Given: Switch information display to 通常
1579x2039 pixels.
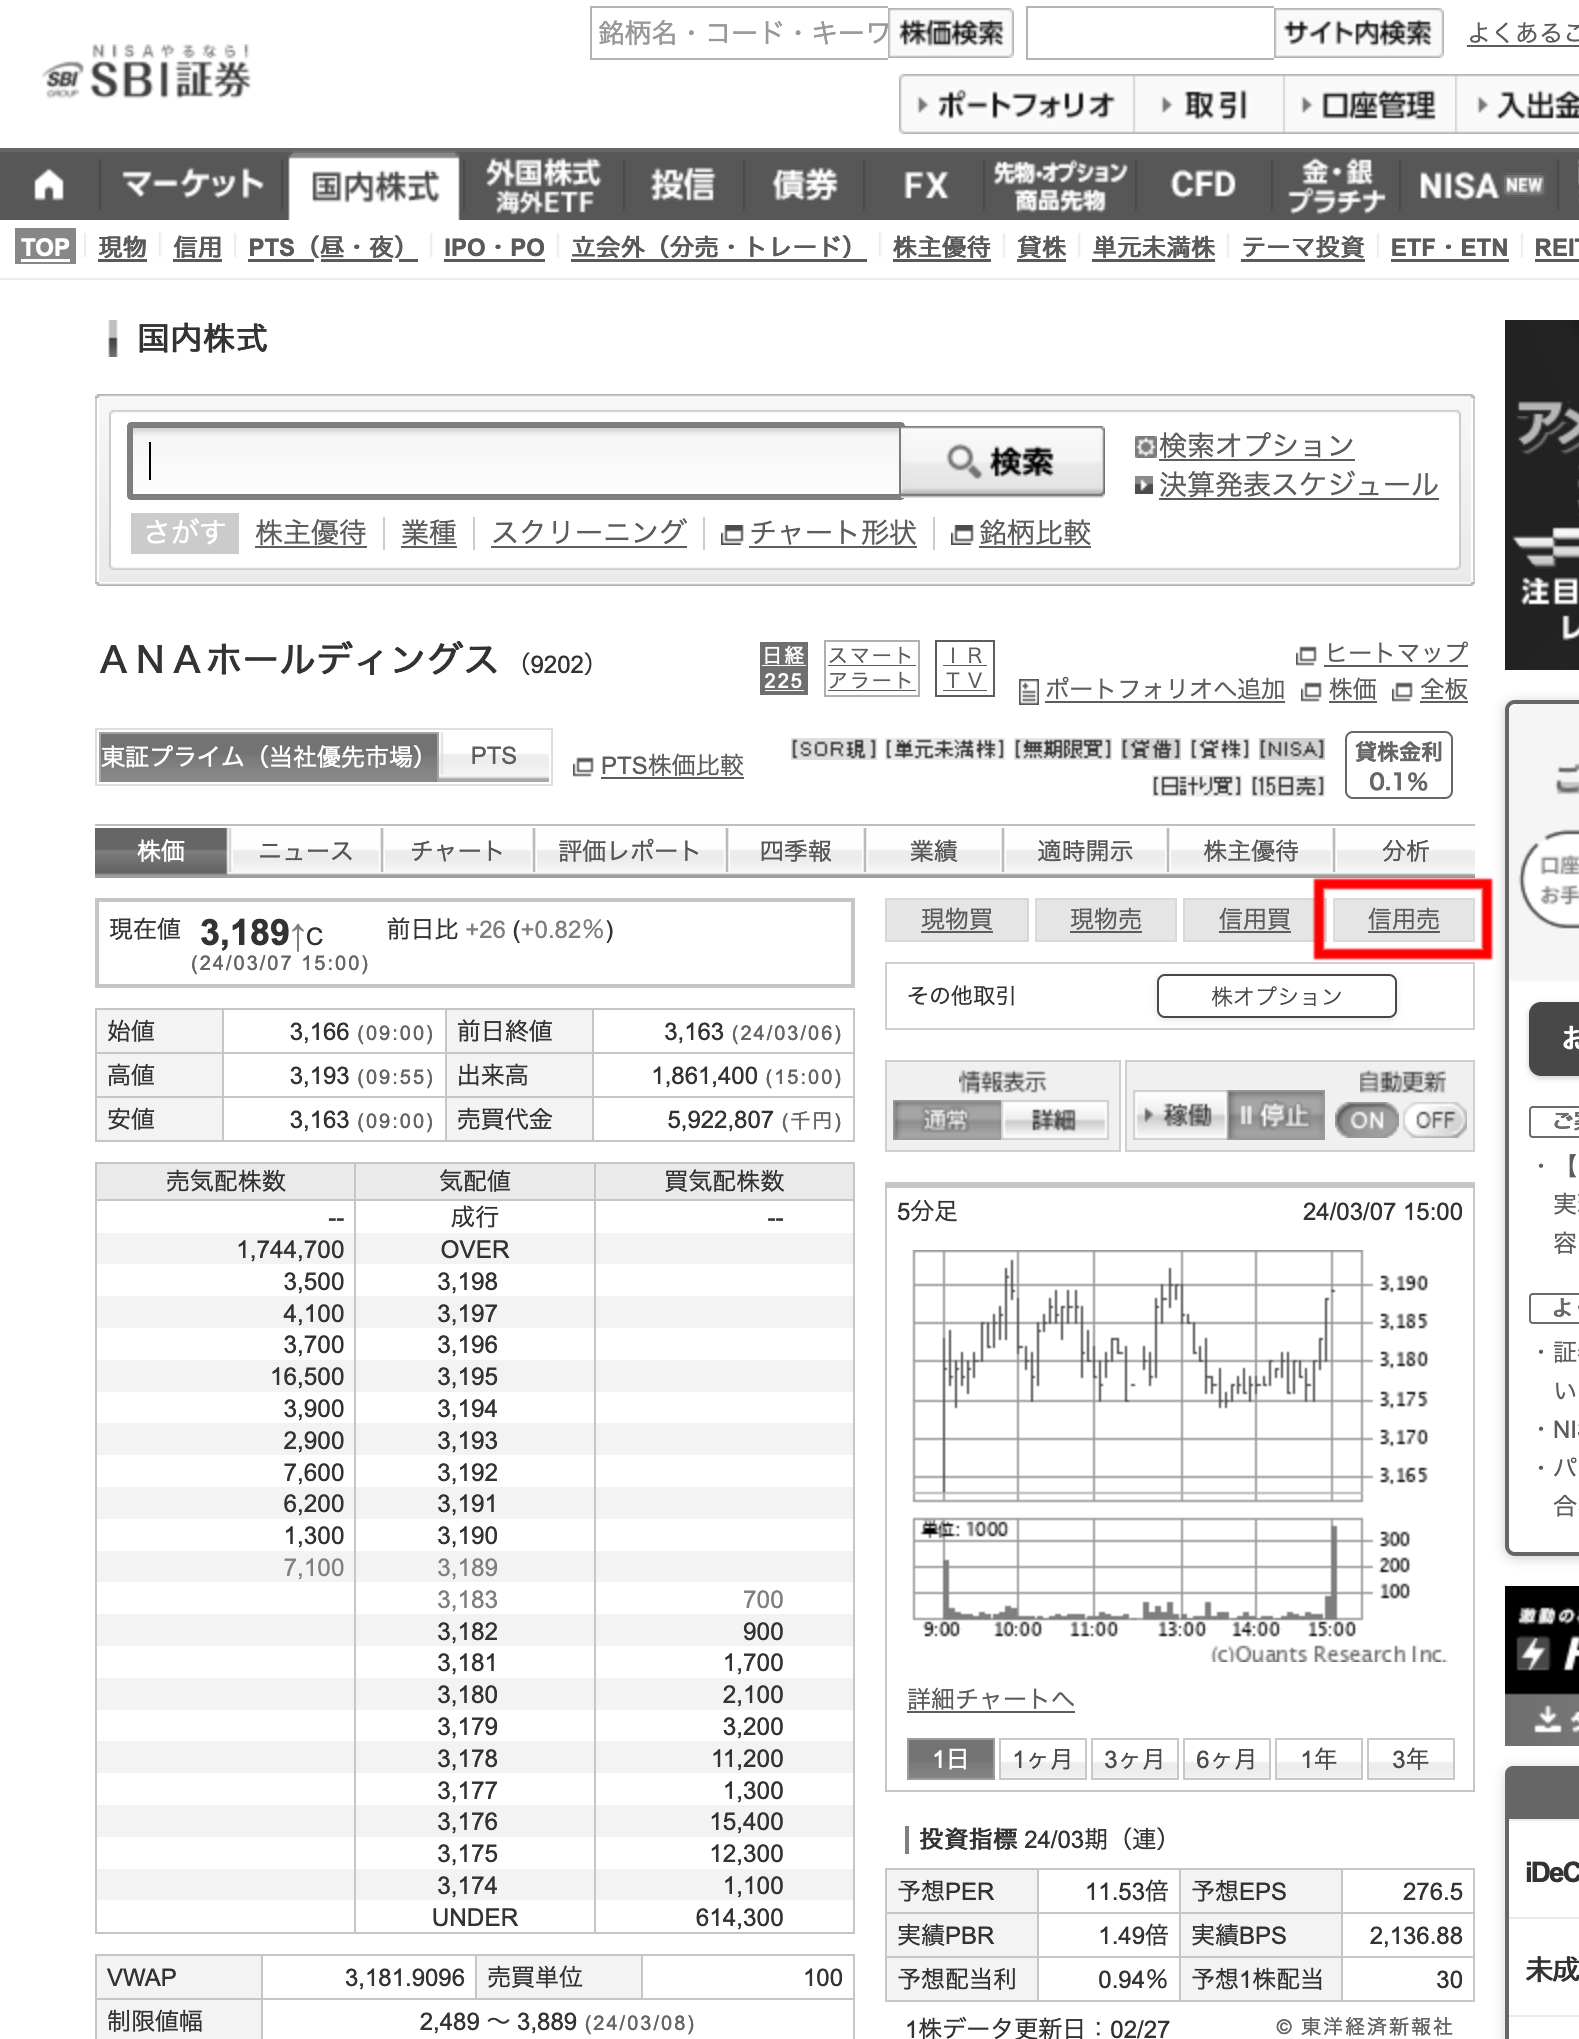Looking at the screenshot, I should pos(946,1120).
